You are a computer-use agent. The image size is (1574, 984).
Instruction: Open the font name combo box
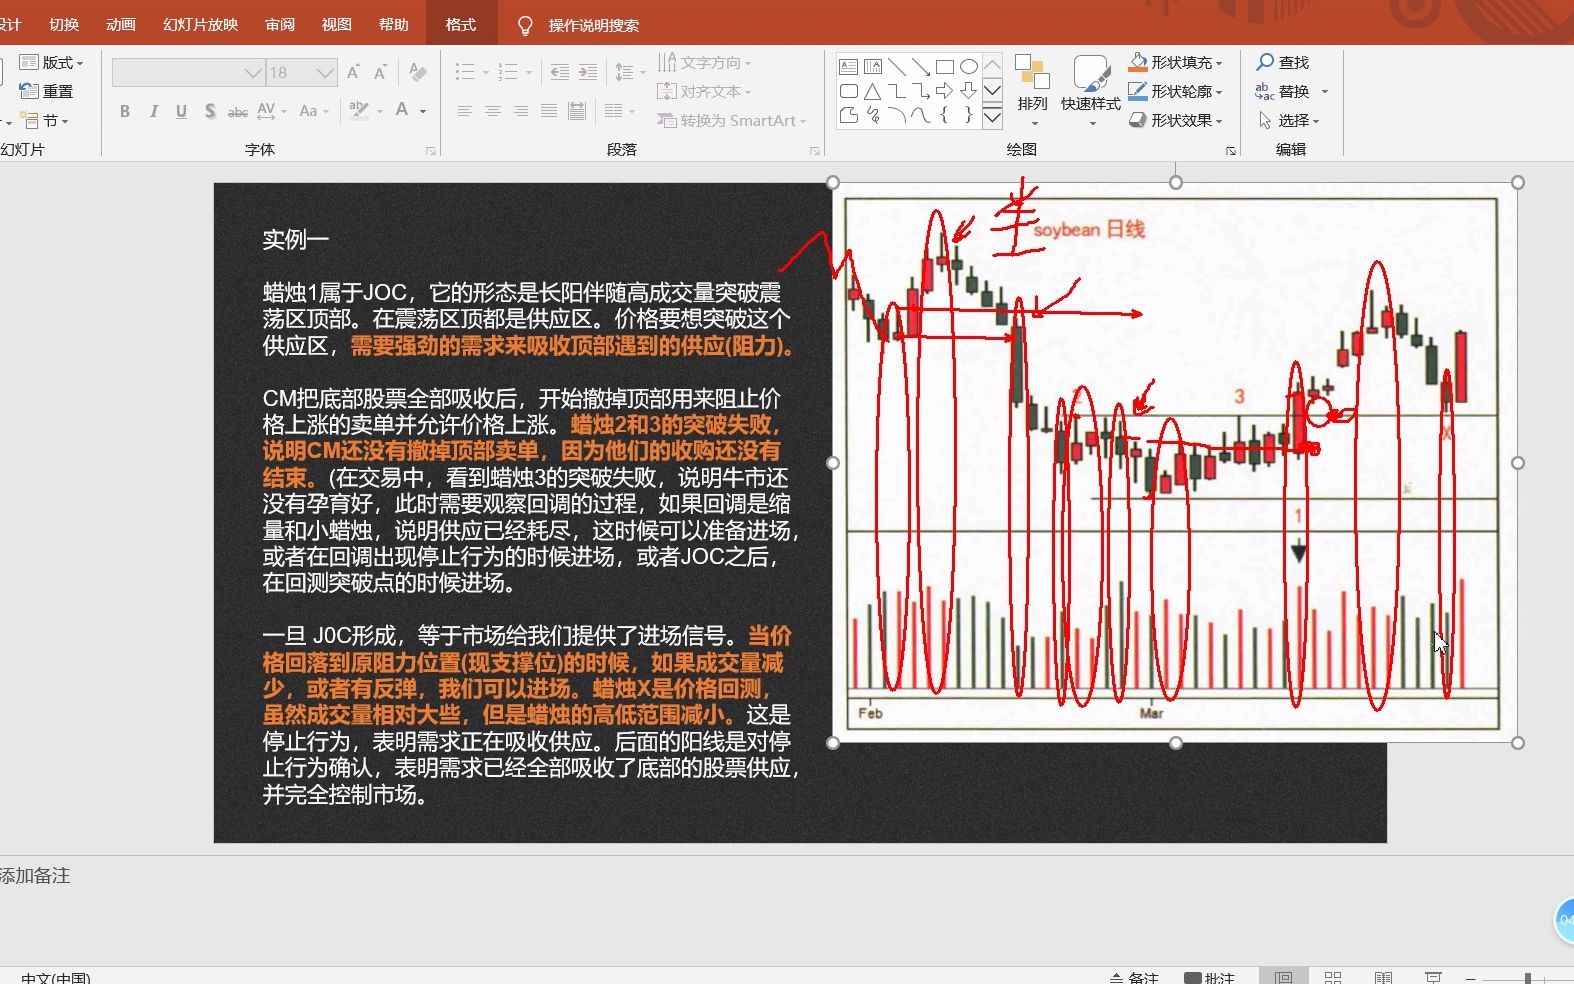pyautogui.click(x=188, y=72)
